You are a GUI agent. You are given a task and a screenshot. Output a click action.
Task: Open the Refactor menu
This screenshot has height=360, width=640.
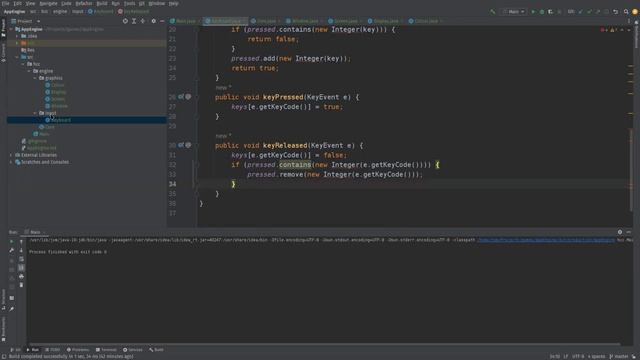84,3
